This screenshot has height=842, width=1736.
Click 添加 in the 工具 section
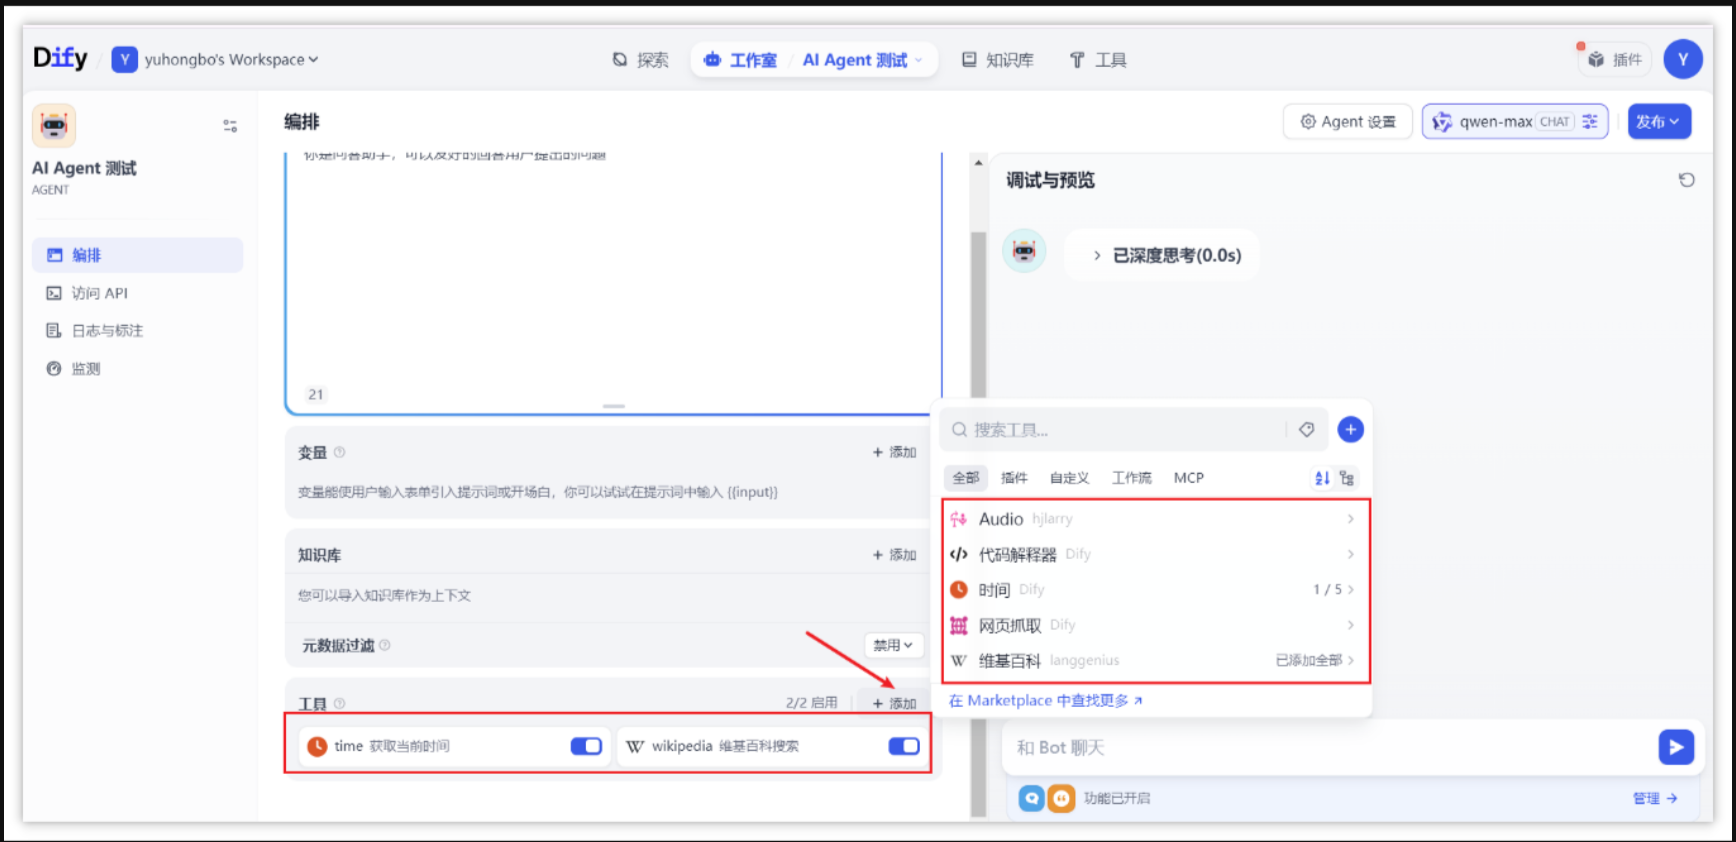click(894, 703)
